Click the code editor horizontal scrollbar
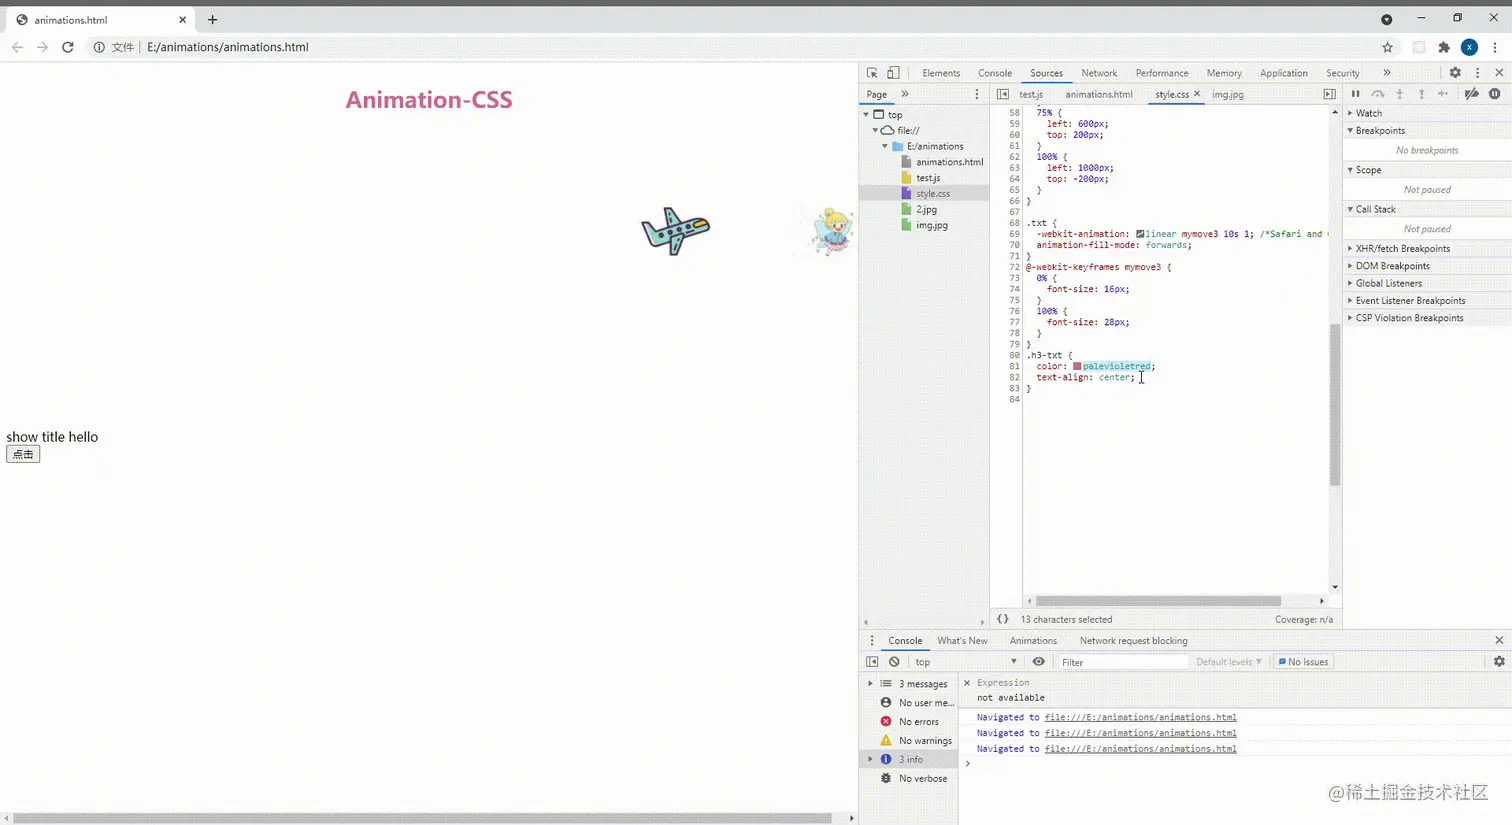Image resolution: width=1512 pixels, height=825 pixels. [1158, 601]
